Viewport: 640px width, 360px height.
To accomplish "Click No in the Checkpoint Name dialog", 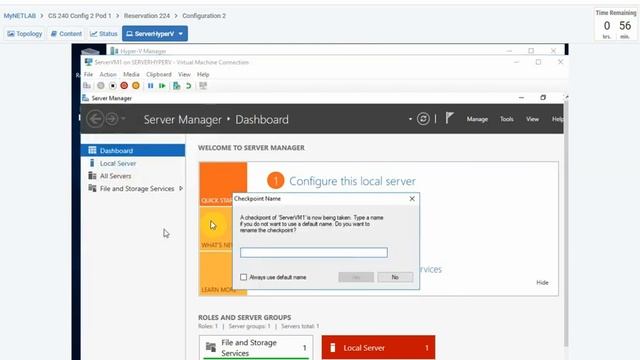I will tap(395, 277).
